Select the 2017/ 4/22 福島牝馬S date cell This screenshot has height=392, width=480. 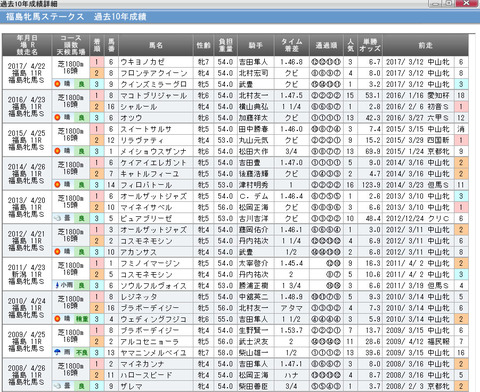point(27,73)
